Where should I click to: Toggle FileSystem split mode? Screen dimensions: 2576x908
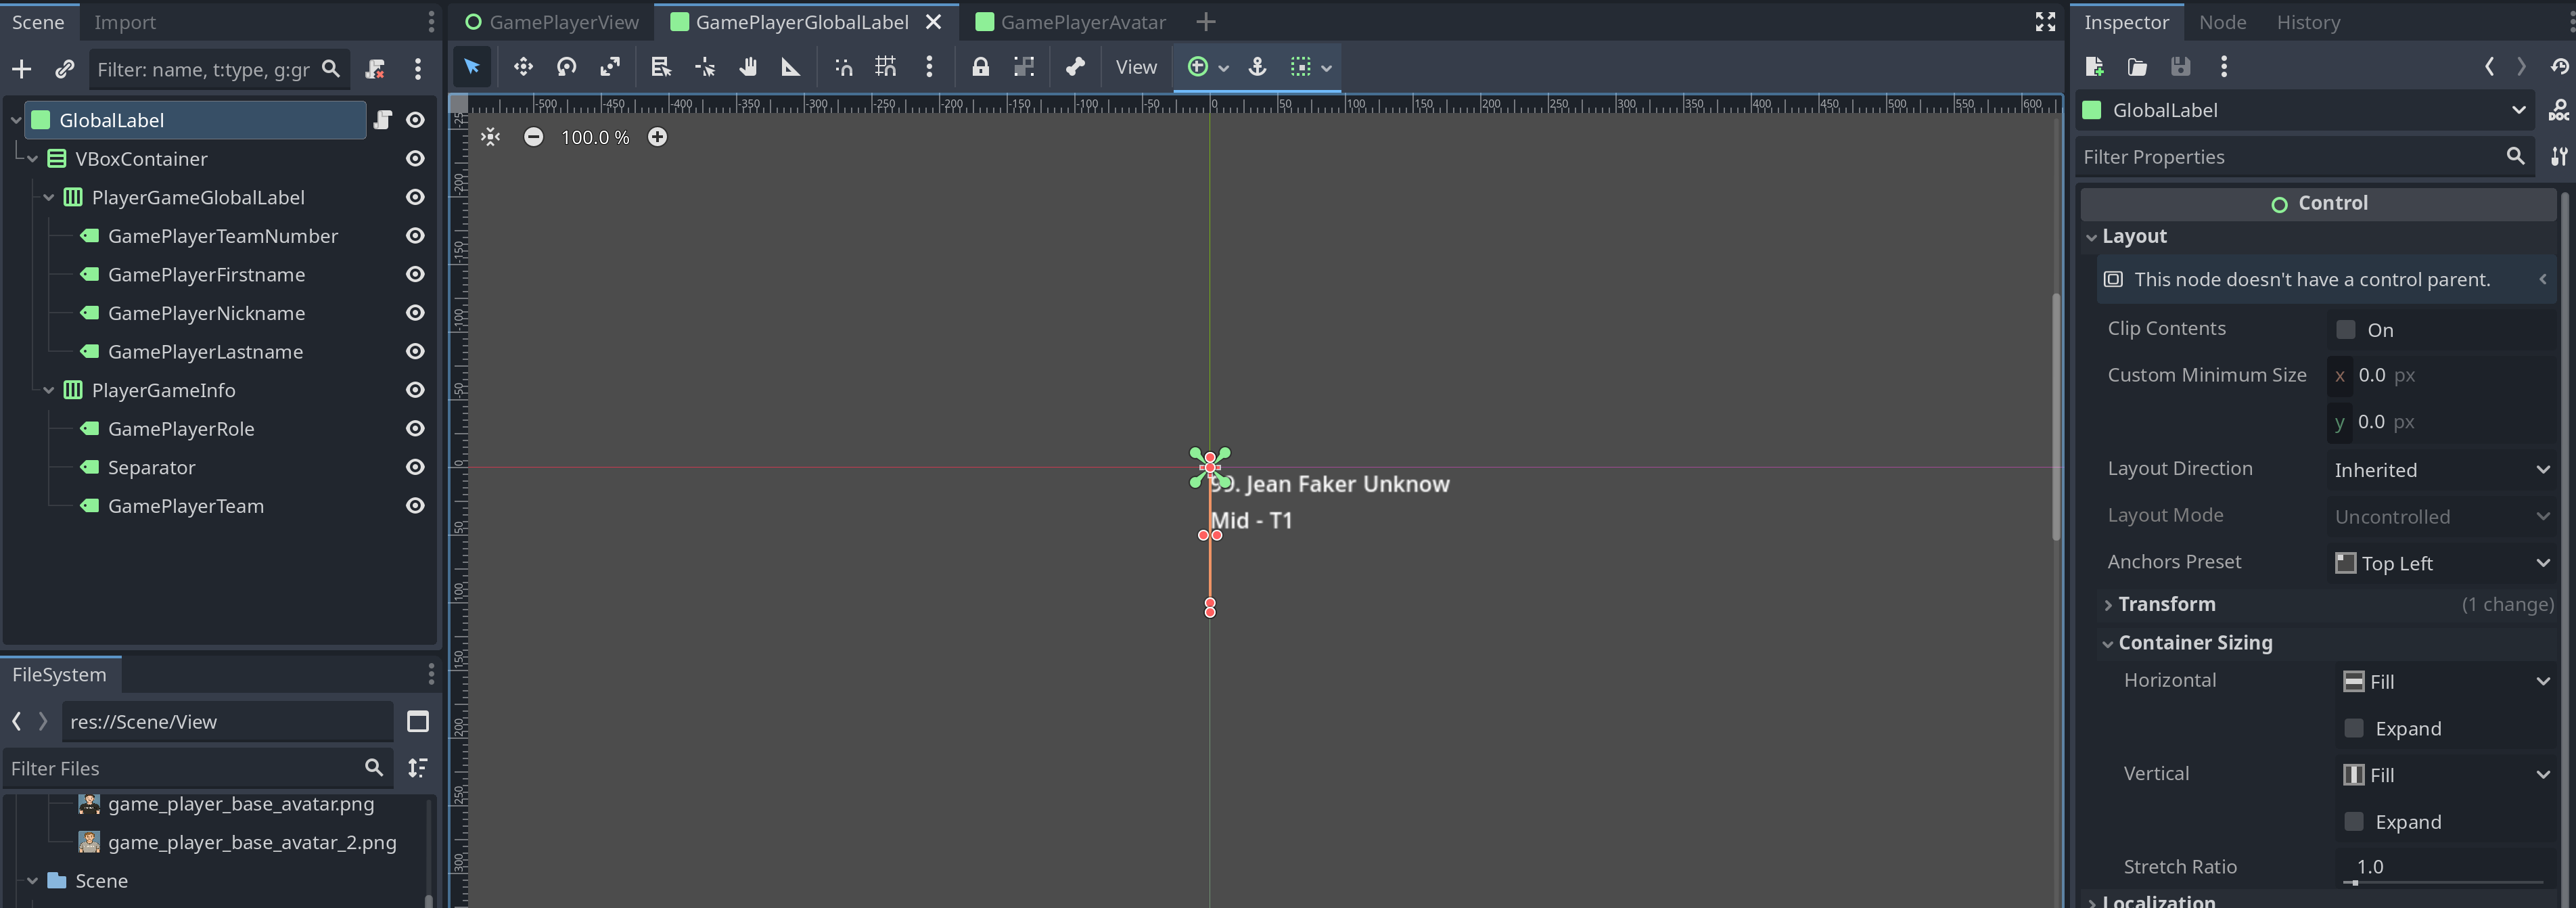click(418, 721)
